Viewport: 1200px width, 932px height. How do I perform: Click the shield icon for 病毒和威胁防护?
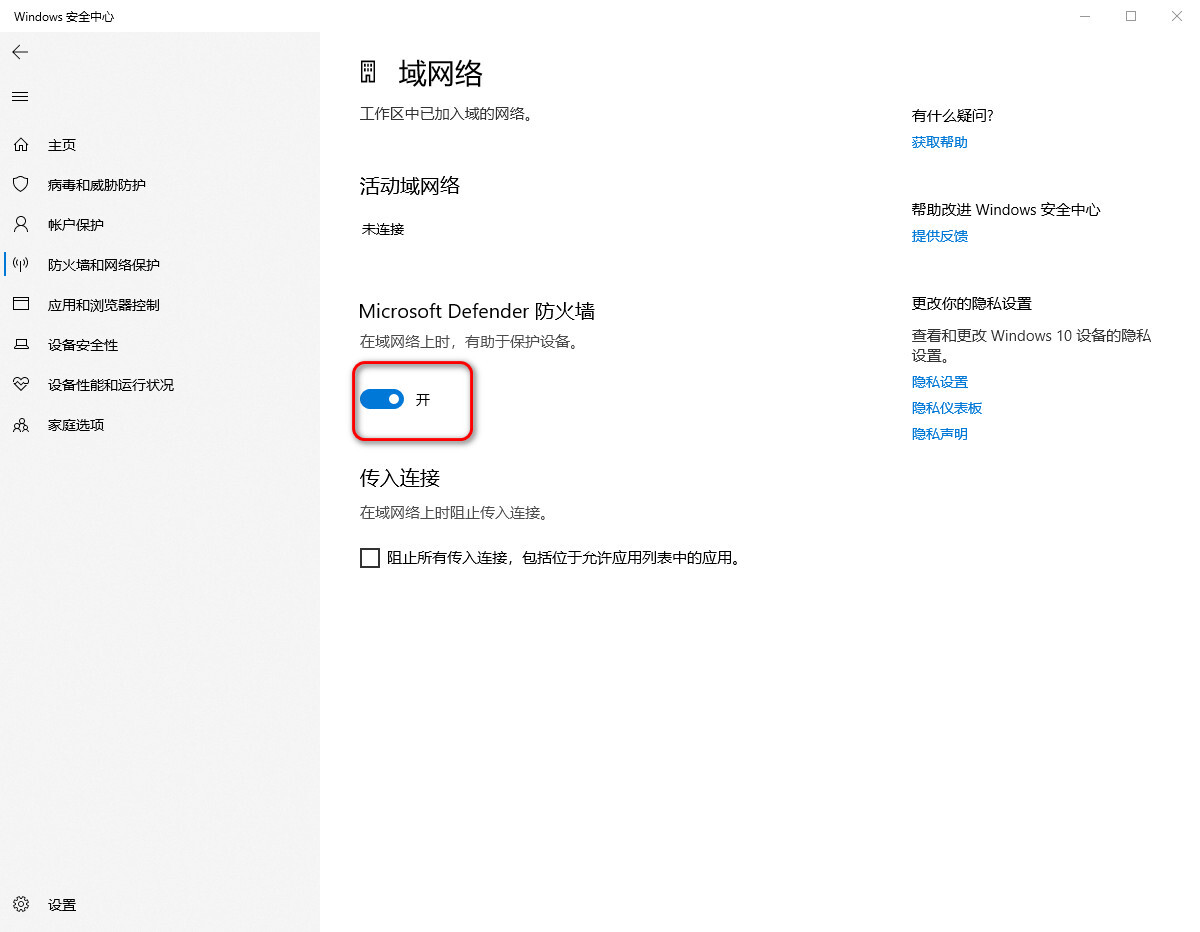click(20, 185)
